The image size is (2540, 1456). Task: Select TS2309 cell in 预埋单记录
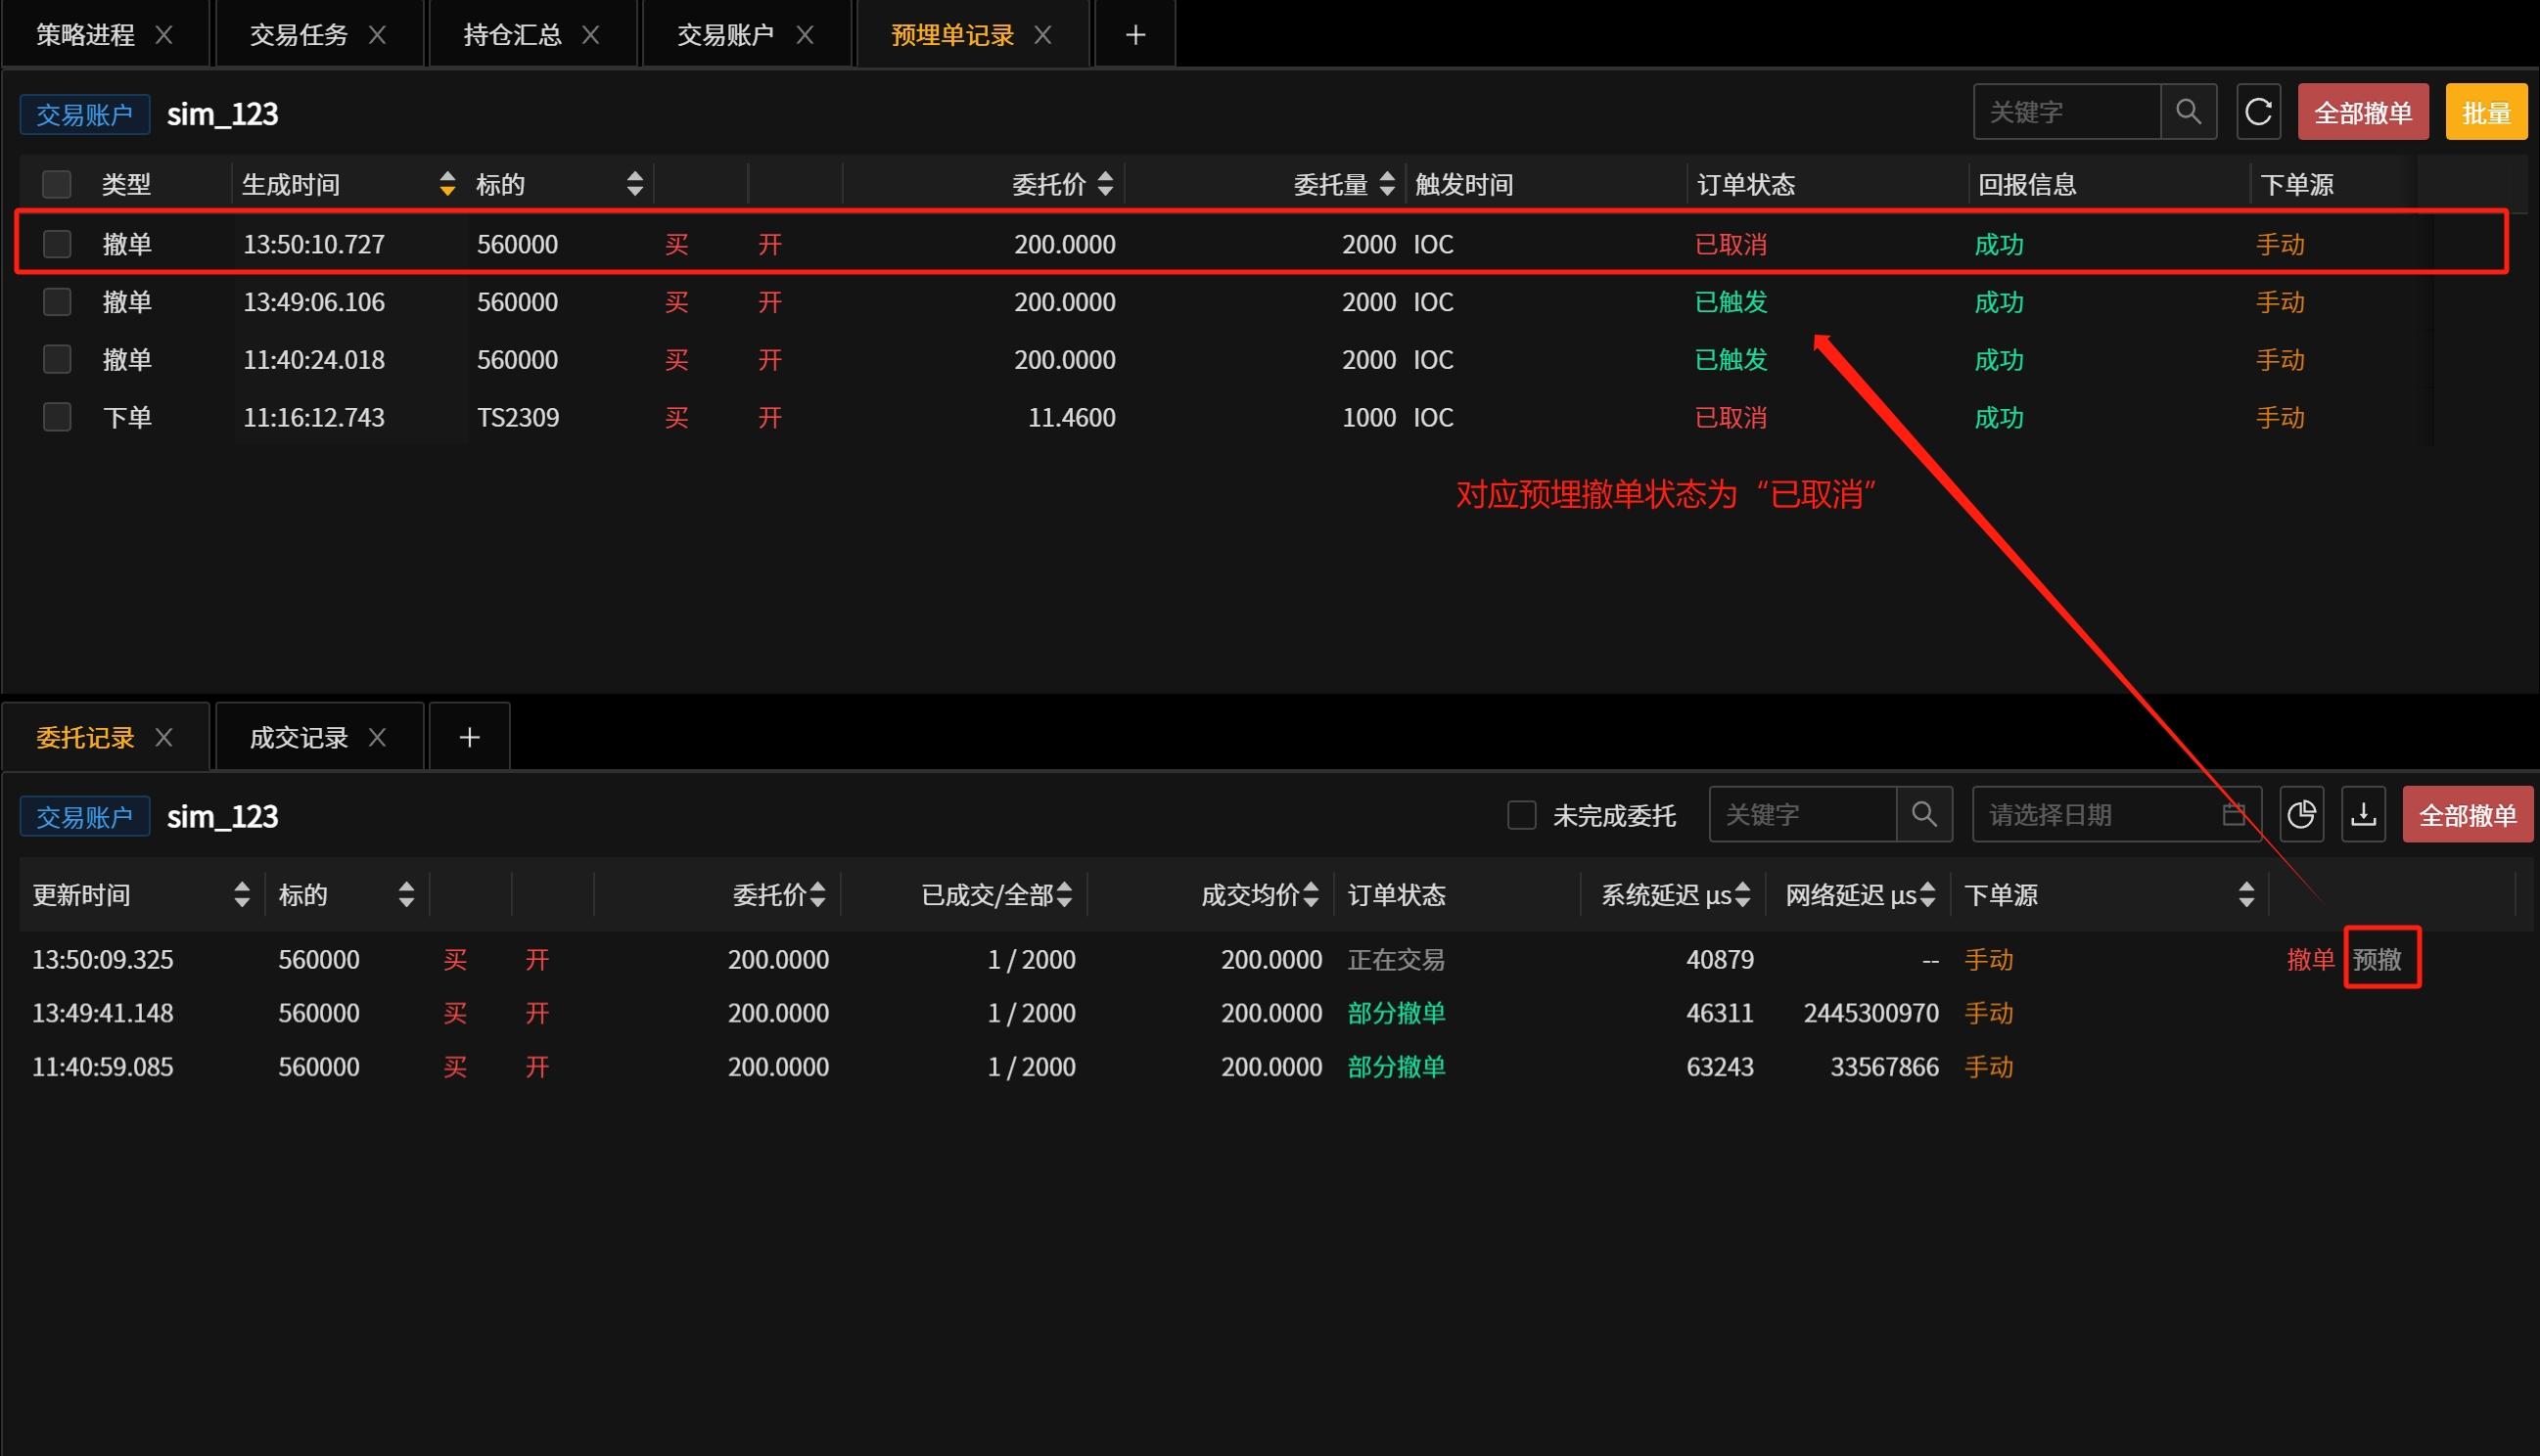pyautogui.click(x=518, y=417)
